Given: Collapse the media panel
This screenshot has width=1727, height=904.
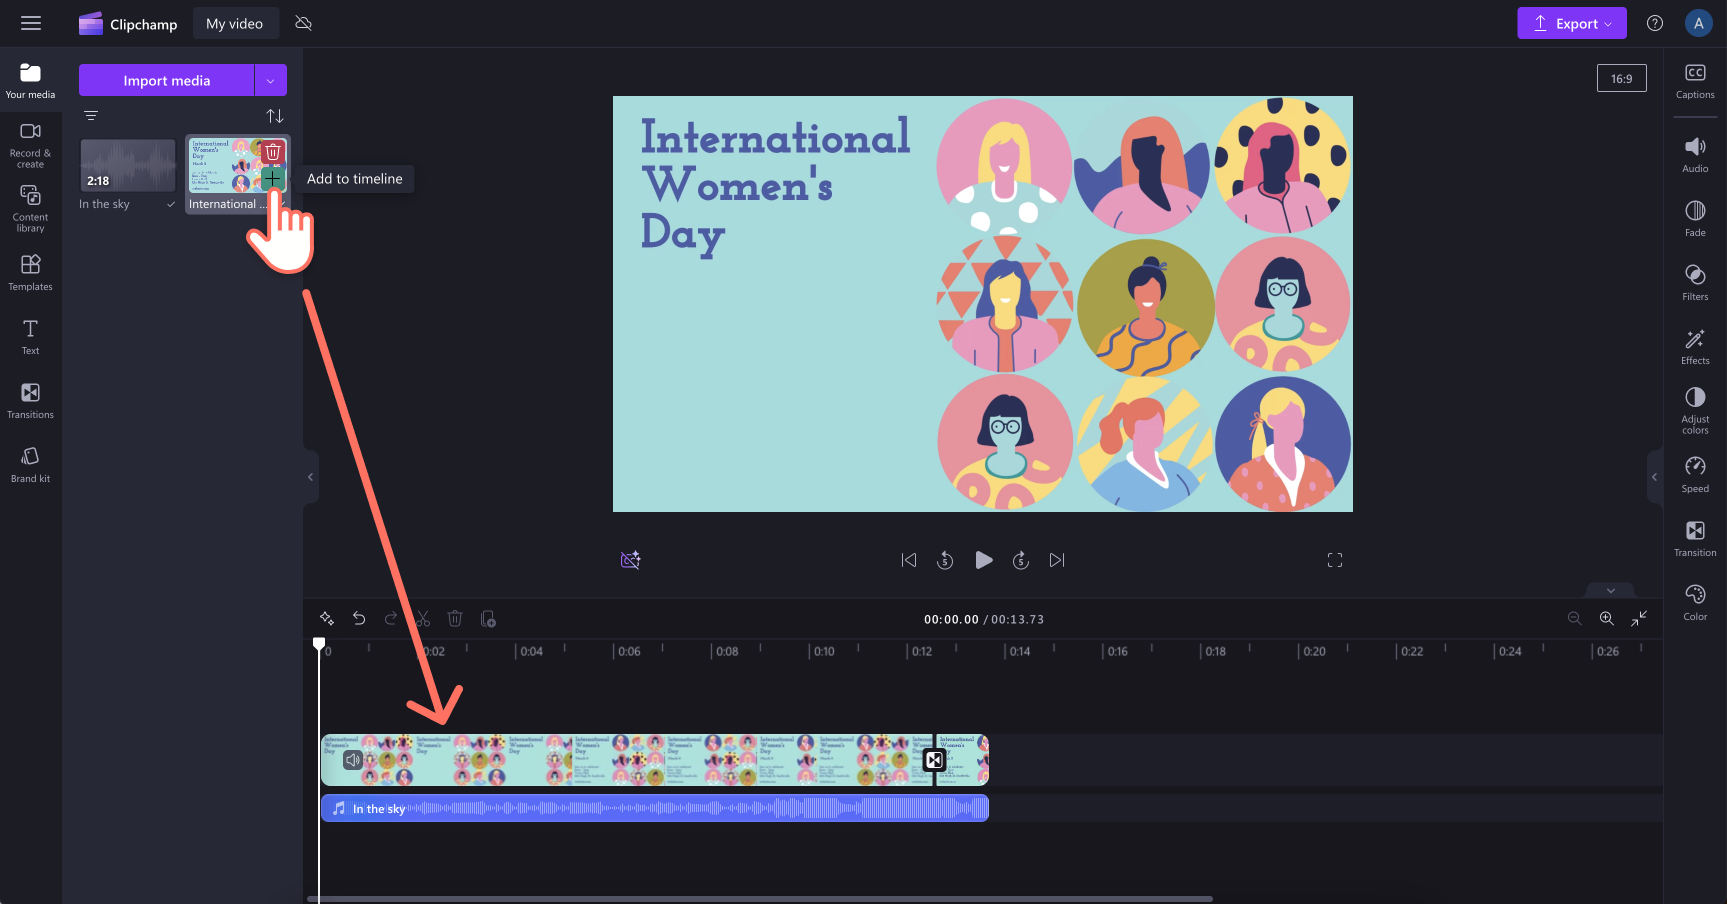Looking at the screenshot, I should (x=310, y=476).
